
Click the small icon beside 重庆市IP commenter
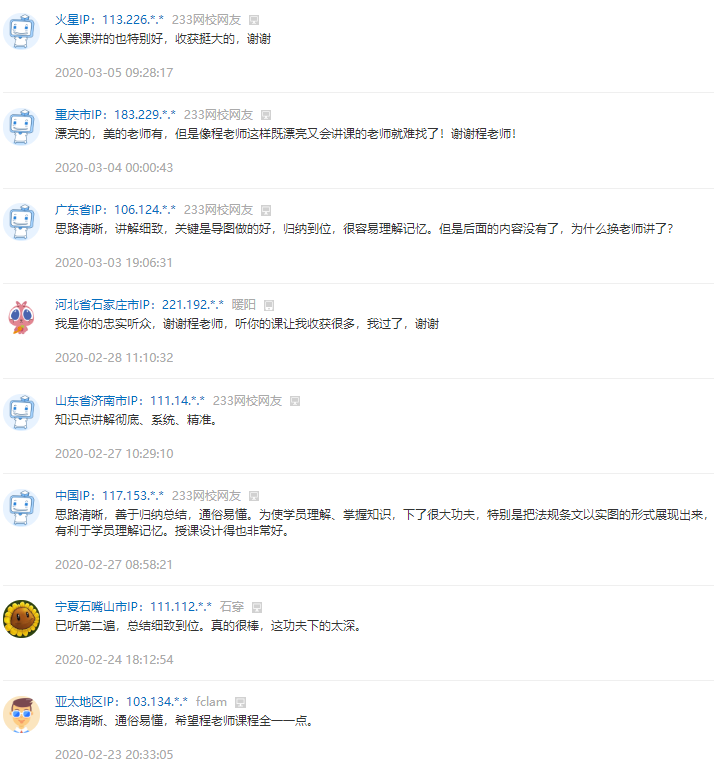(266, 115)
